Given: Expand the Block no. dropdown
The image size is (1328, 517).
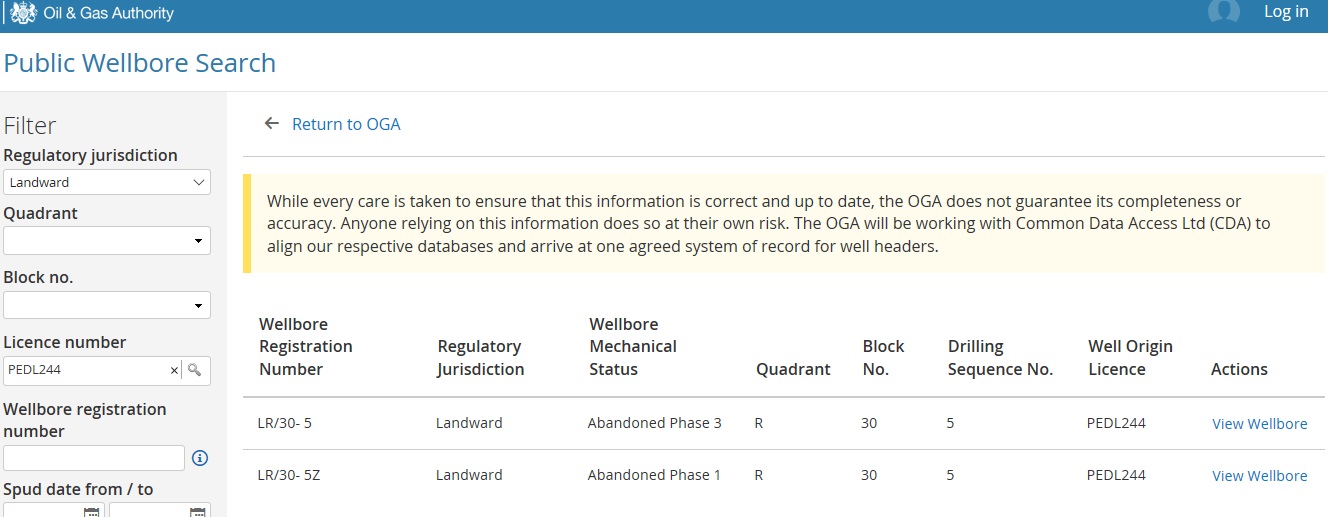Looking at the screenshot, I should click(x=107, y=305).
